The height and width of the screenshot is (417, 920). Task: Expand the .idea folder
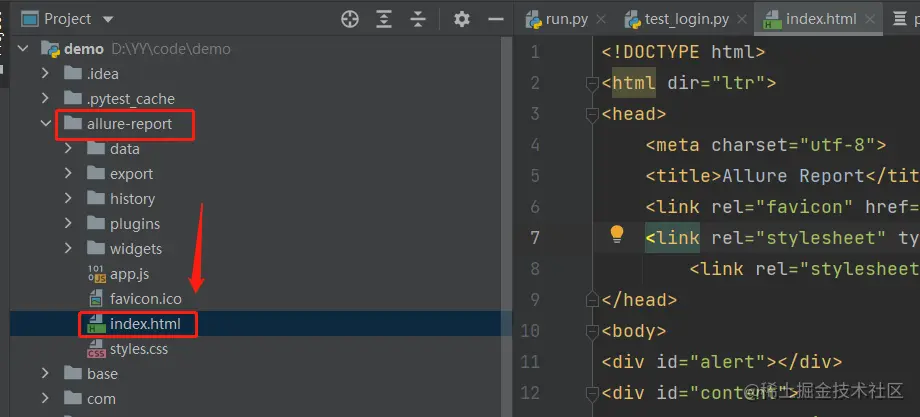(45, 73)
